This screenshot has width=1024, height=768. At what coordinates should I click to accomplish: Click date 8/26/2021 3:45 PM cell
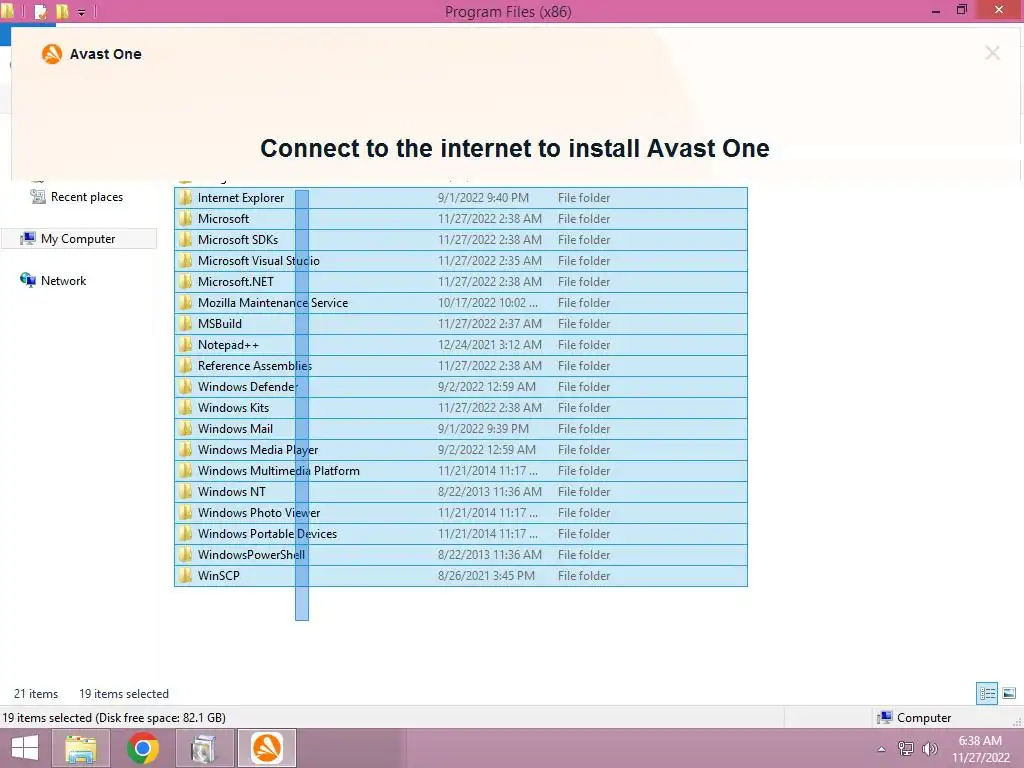coord(487,575)
